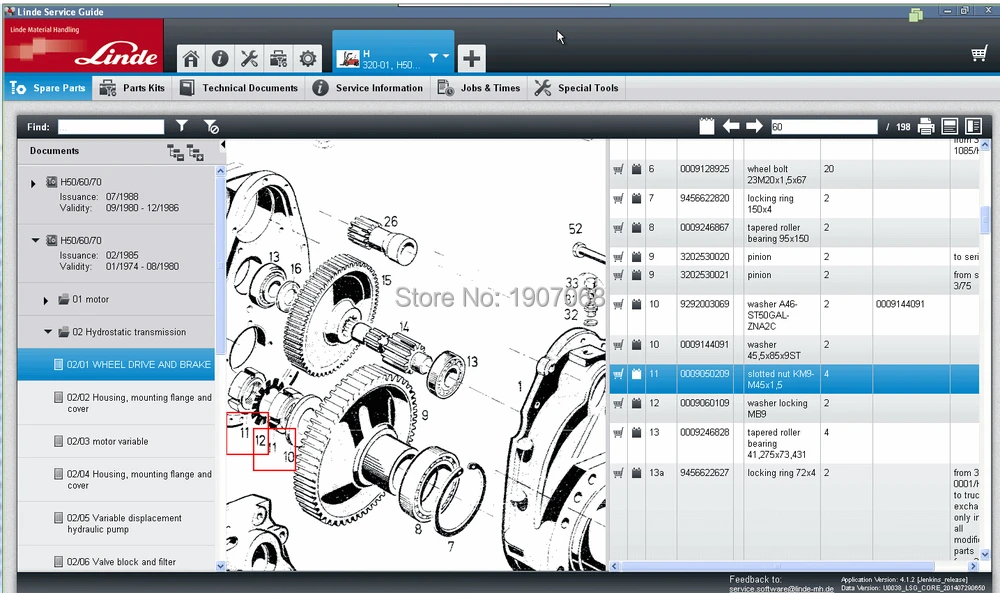Click callout 26 in the diagram
Screen dimensions: 1000x593
coord(391,221)
